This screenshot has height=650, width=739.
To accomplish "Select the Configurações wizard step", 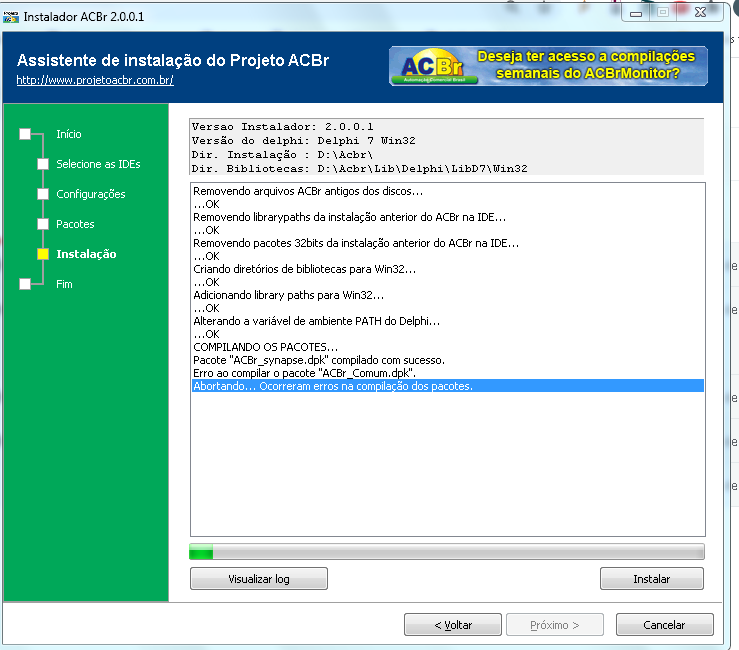I will pyautogui.click(x=90, y=194).
